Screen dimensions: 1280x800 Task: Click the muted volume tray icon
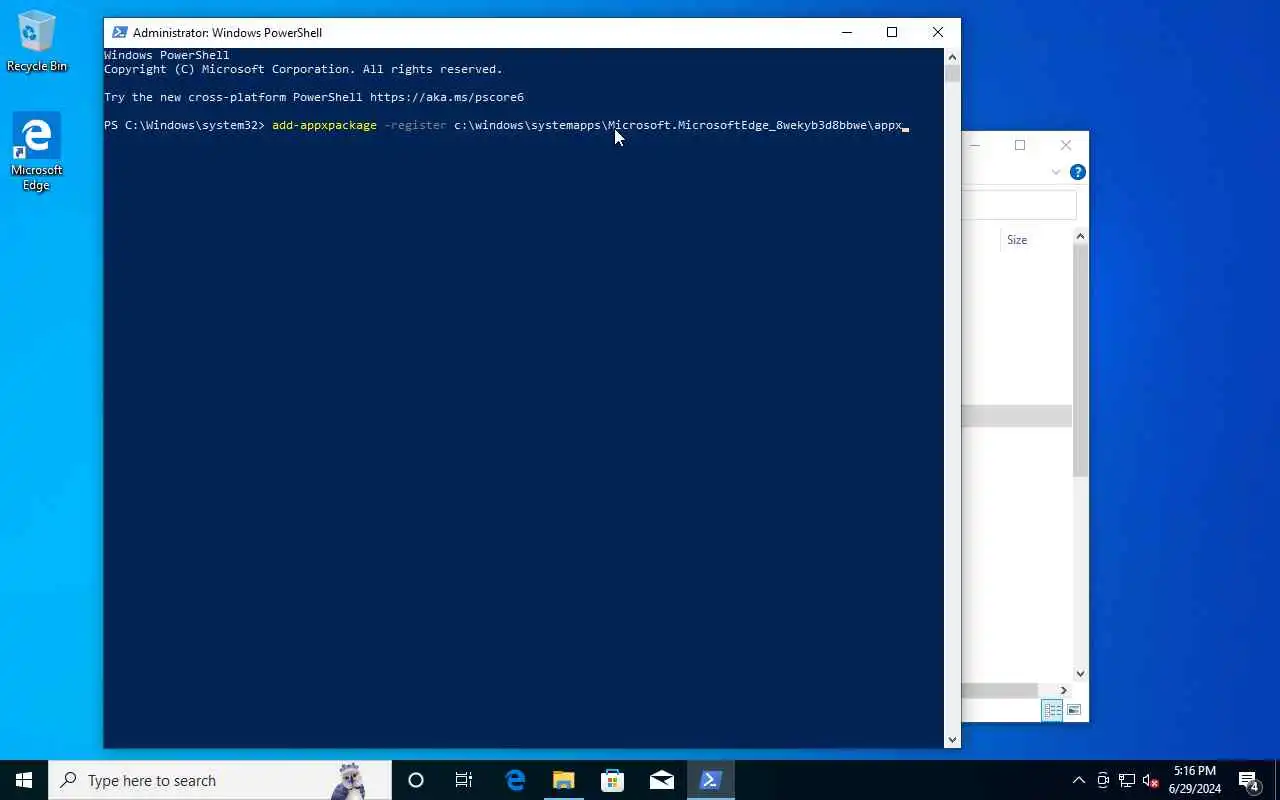pos(1151,780)
